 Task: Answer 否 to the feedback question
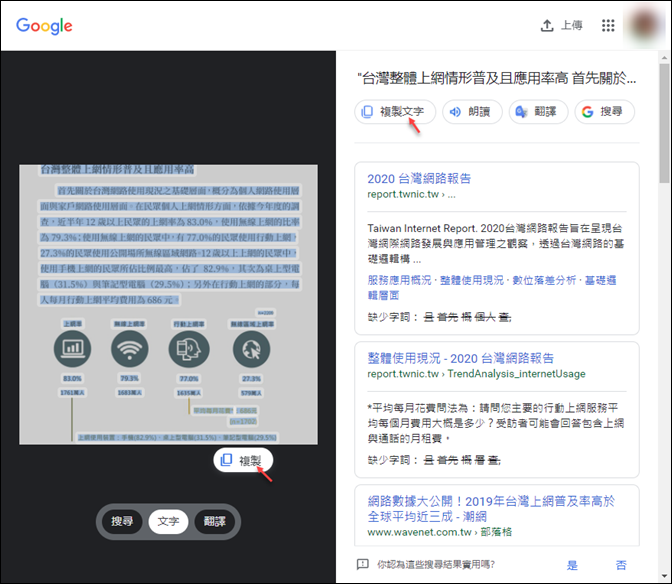click(x=621, y=565)
